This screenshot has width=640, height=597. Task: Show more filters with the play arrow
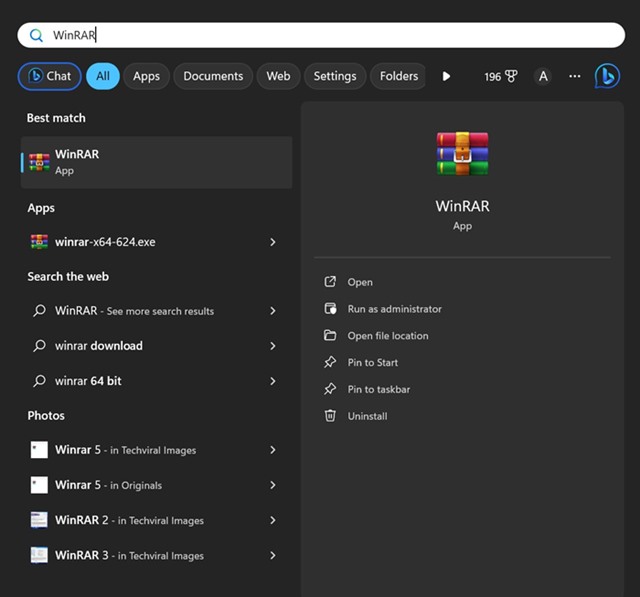(446, 76)
